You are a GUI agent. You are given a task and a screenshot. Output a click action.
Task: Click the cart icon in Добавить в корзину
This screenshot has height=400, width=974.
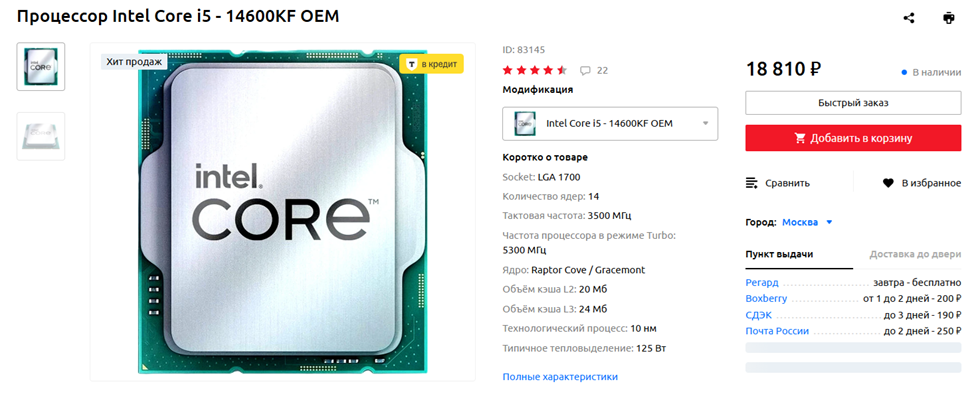point(800,139)
